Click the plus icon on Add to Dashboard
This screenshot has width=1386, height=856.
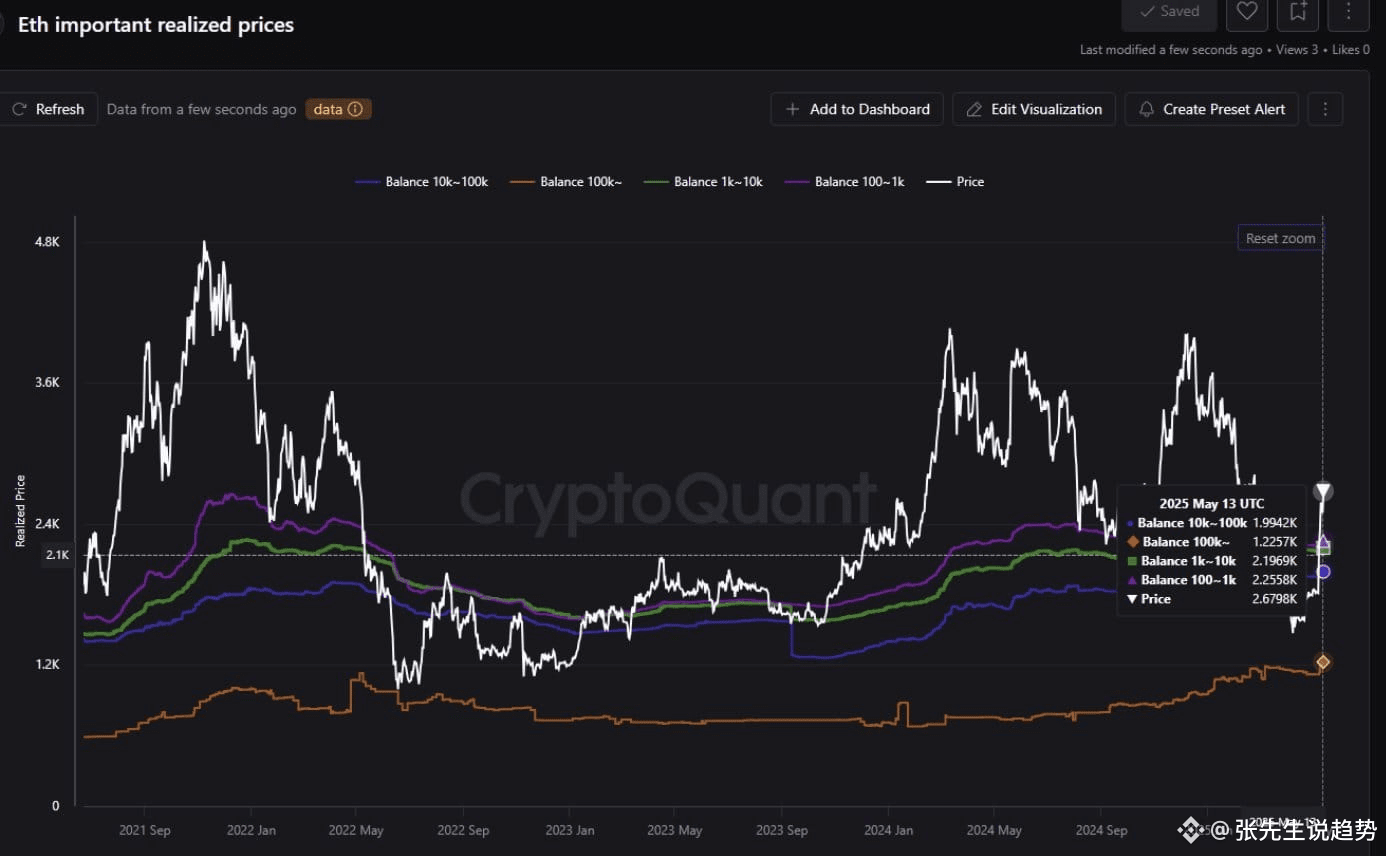(x=791, y=109)
